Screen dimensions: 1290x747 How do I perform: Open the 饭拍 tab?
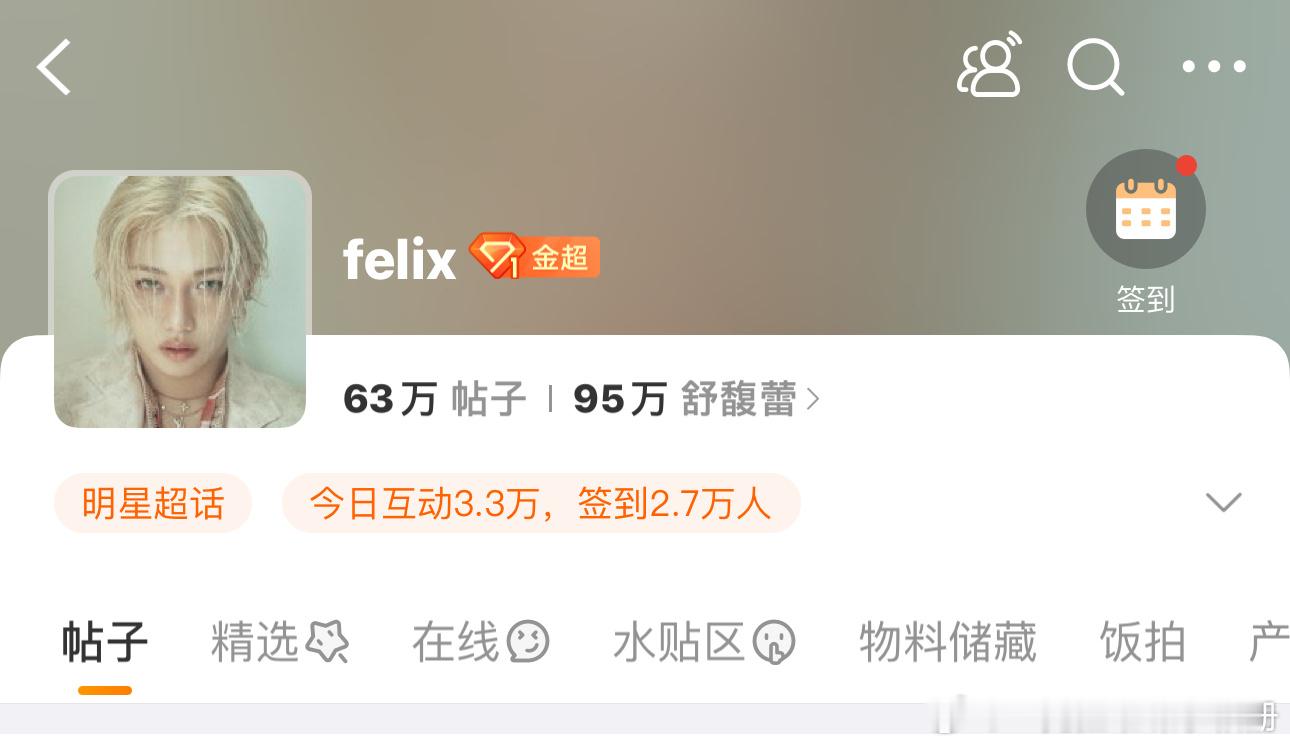pyautogui.click(x=1143, y=642)
